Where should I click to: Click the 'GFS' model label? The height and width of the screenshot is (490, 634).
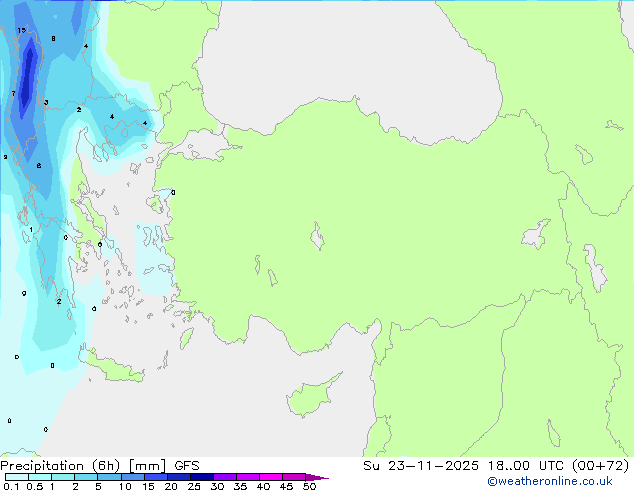coord(187,466)
